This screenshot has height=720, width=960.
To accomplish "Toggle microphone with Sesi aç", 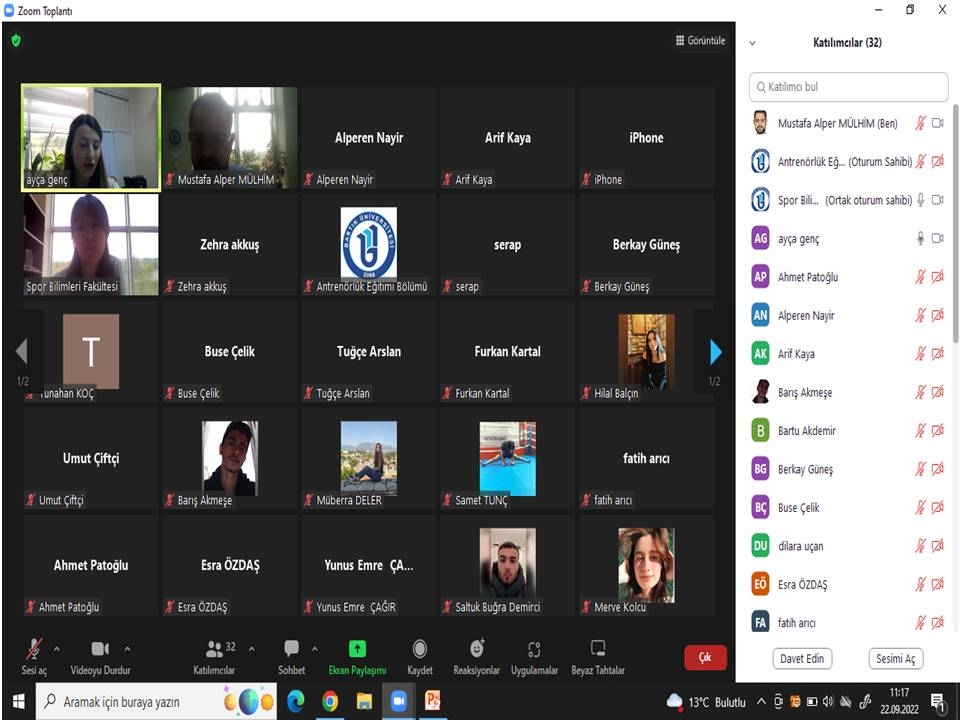I will tap(34, 649).
